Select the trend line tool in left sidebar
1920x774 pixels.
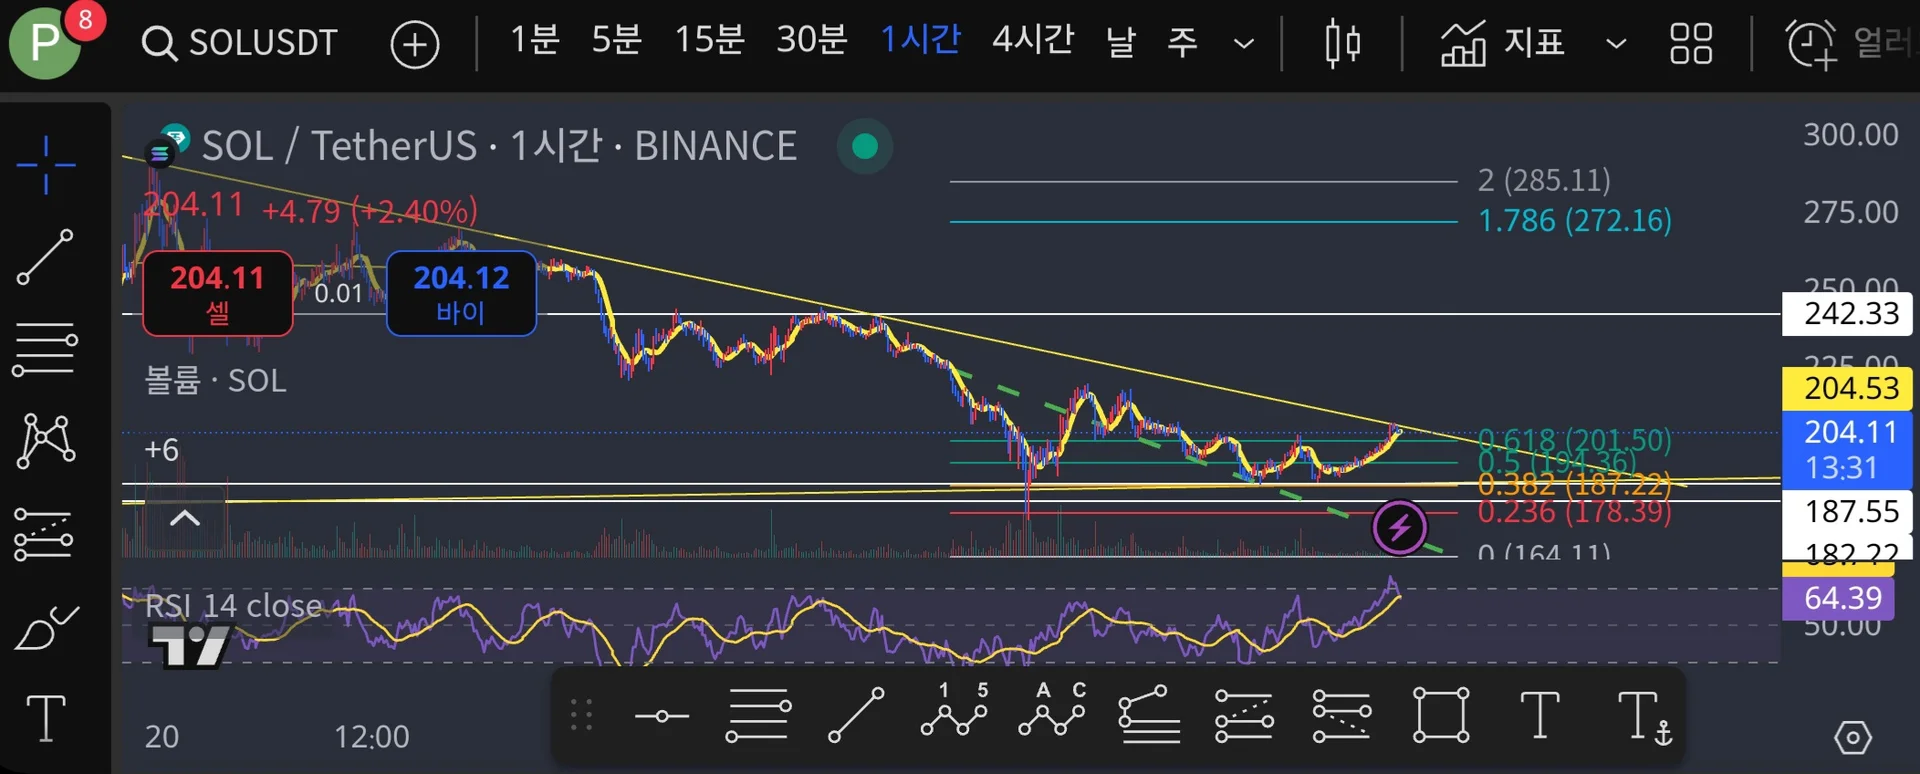[46, 257]
